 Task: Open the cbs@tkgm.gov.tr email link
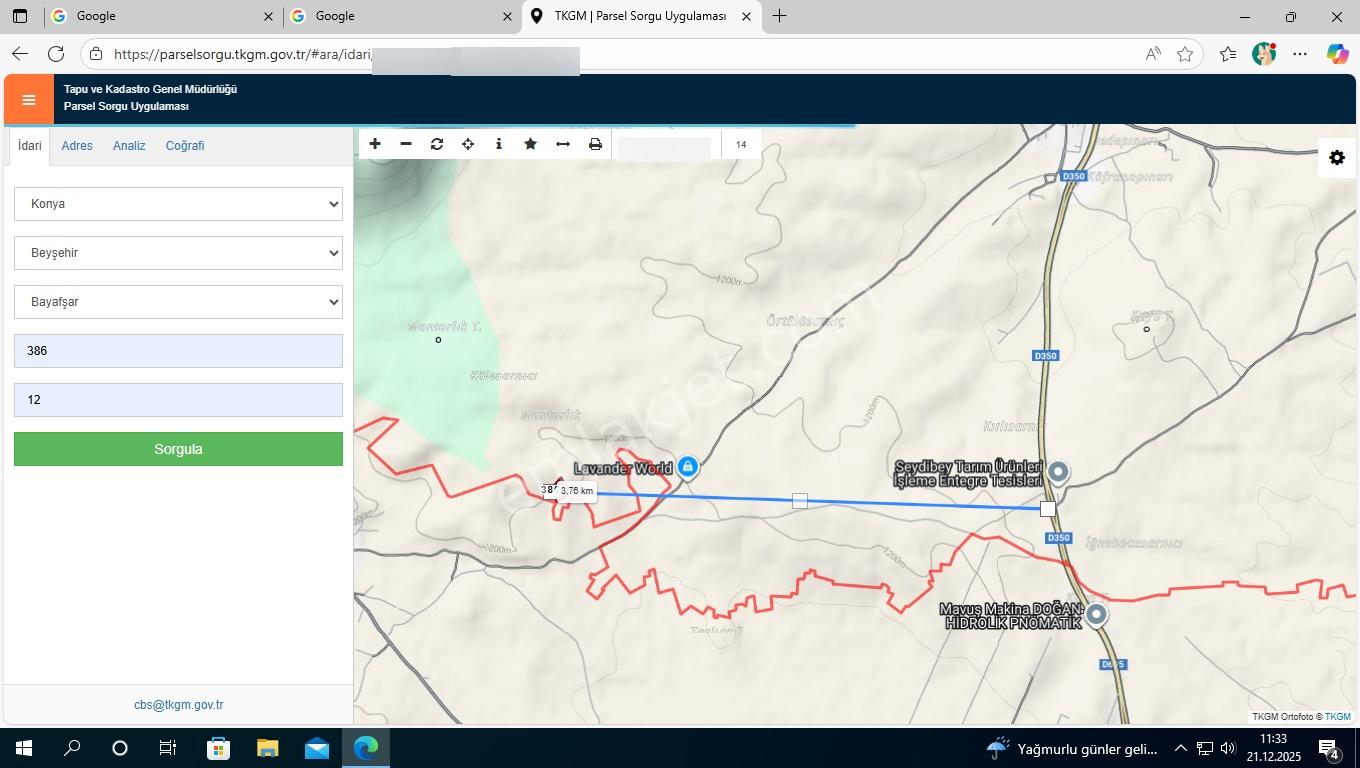click(178, 705)
